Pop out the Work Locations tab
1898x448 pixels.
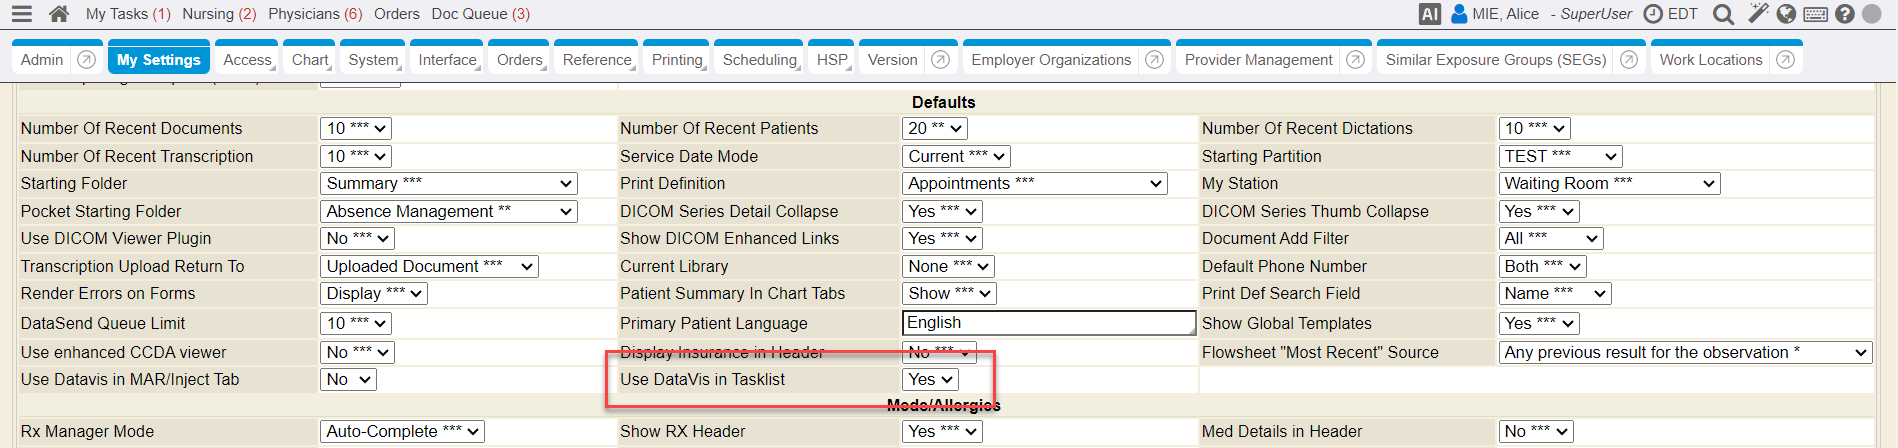point(1785,60)
